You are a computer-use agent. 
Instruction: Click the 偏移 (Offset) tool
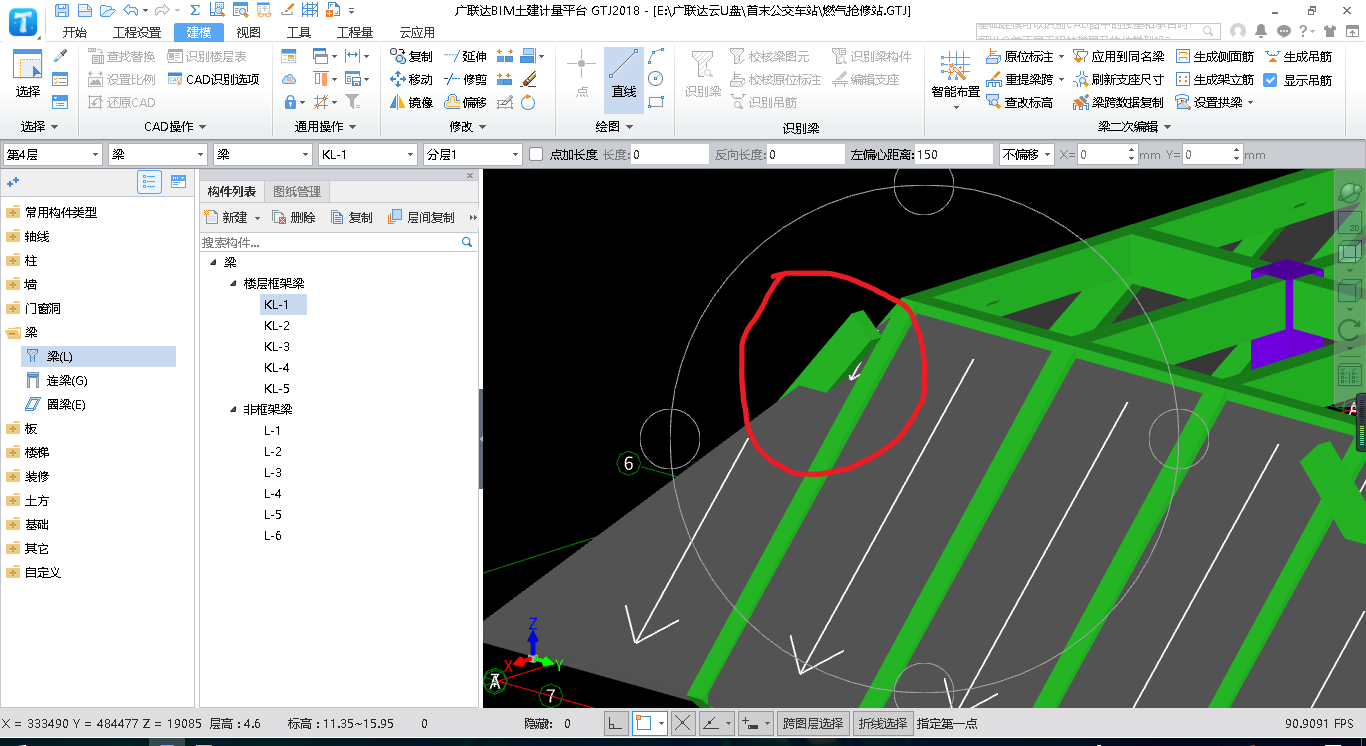click(466, 102)
